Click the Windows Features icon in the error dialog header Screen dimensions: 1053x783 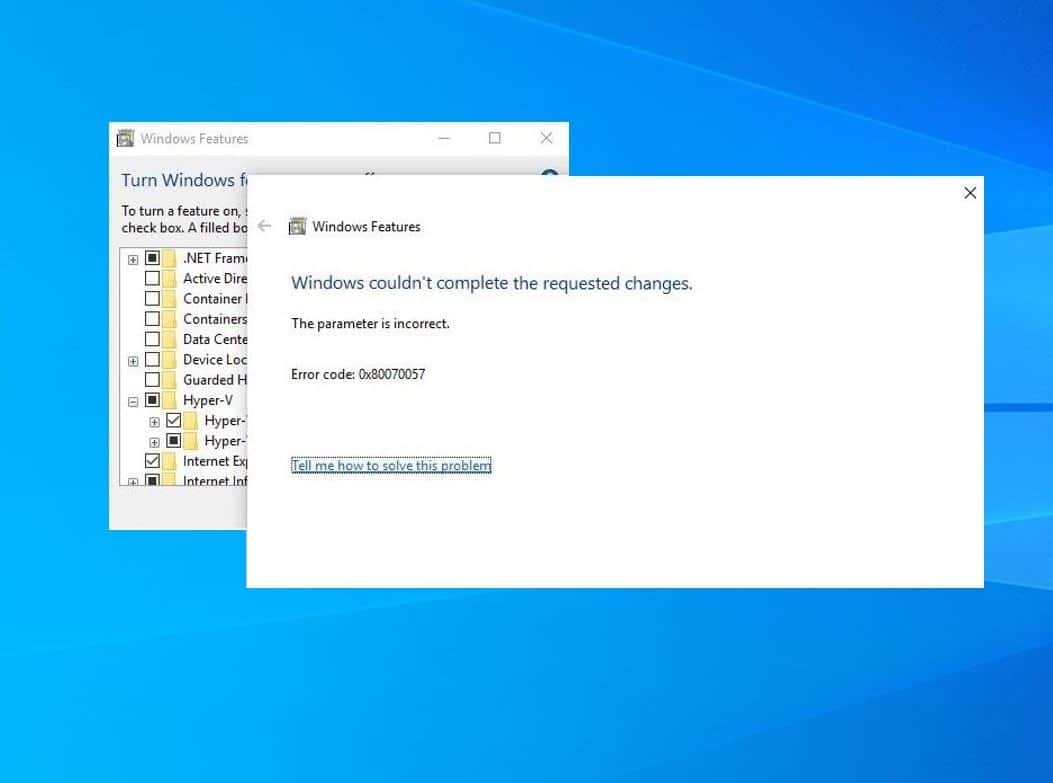(x=297, y=226)
